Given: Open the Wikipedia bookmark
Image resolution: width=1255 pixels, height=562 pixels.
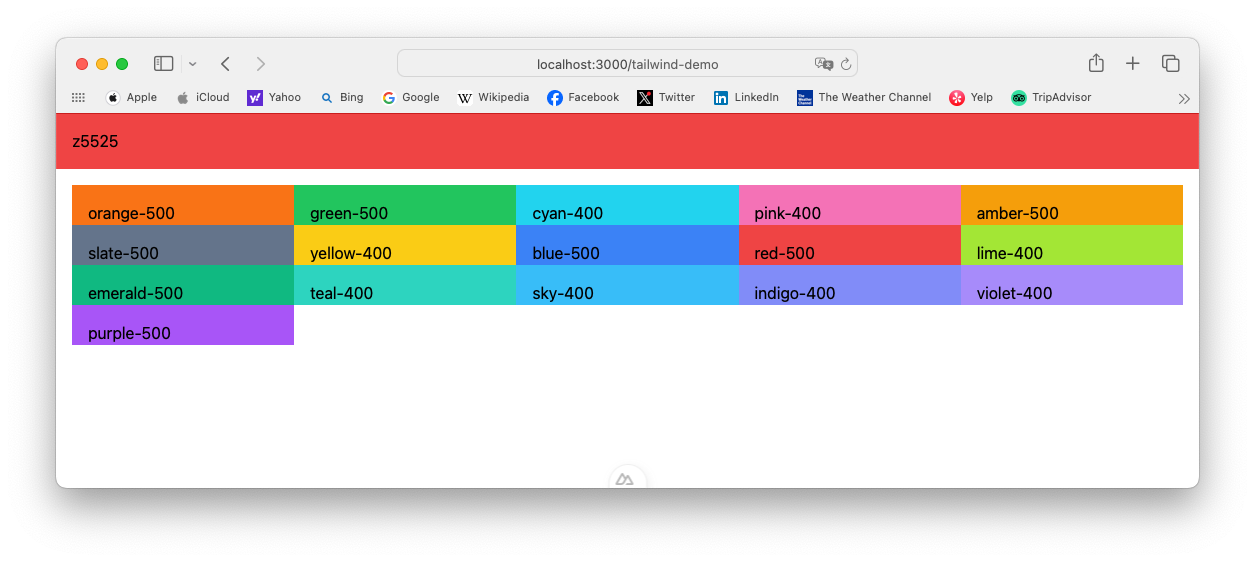Looking at the screenshot, I should click(x=493, y=98).
